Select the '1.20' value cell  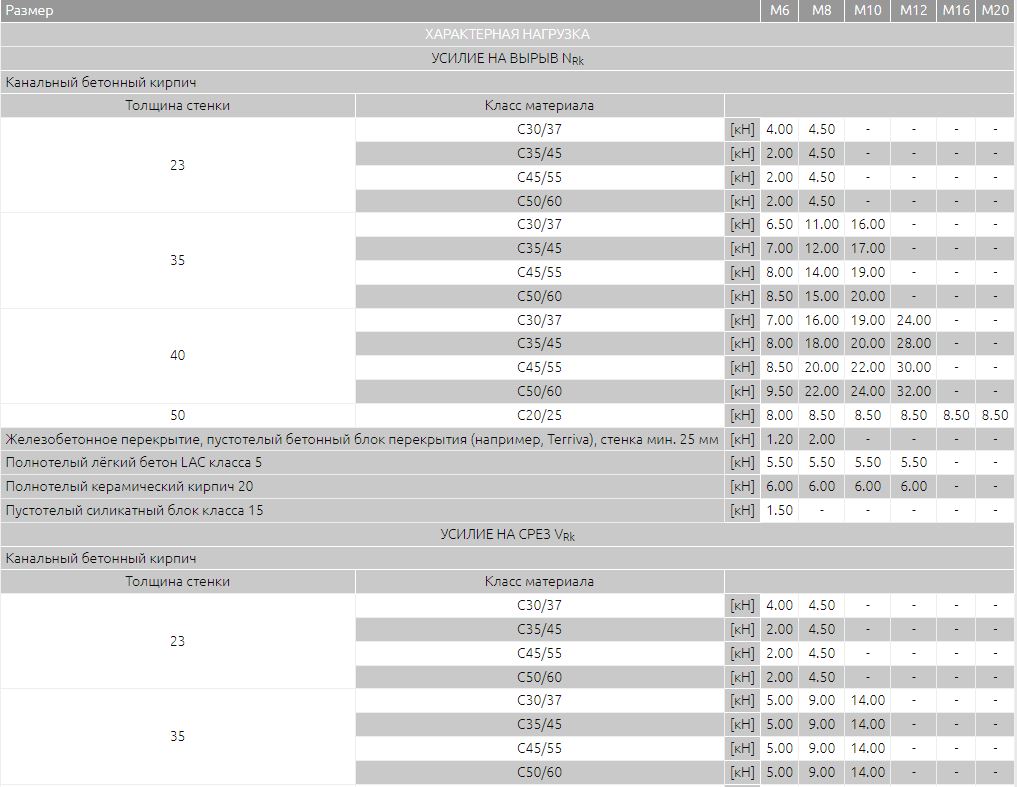[779, 439]
